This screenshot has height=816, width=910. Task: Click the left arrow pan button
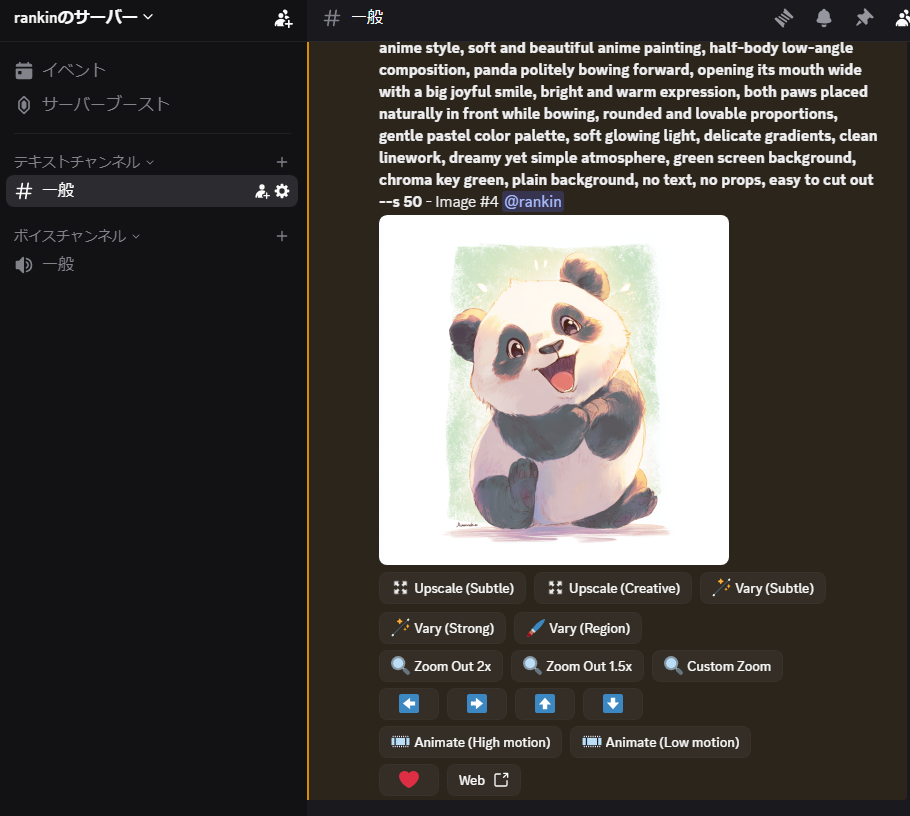coord(409,704)
